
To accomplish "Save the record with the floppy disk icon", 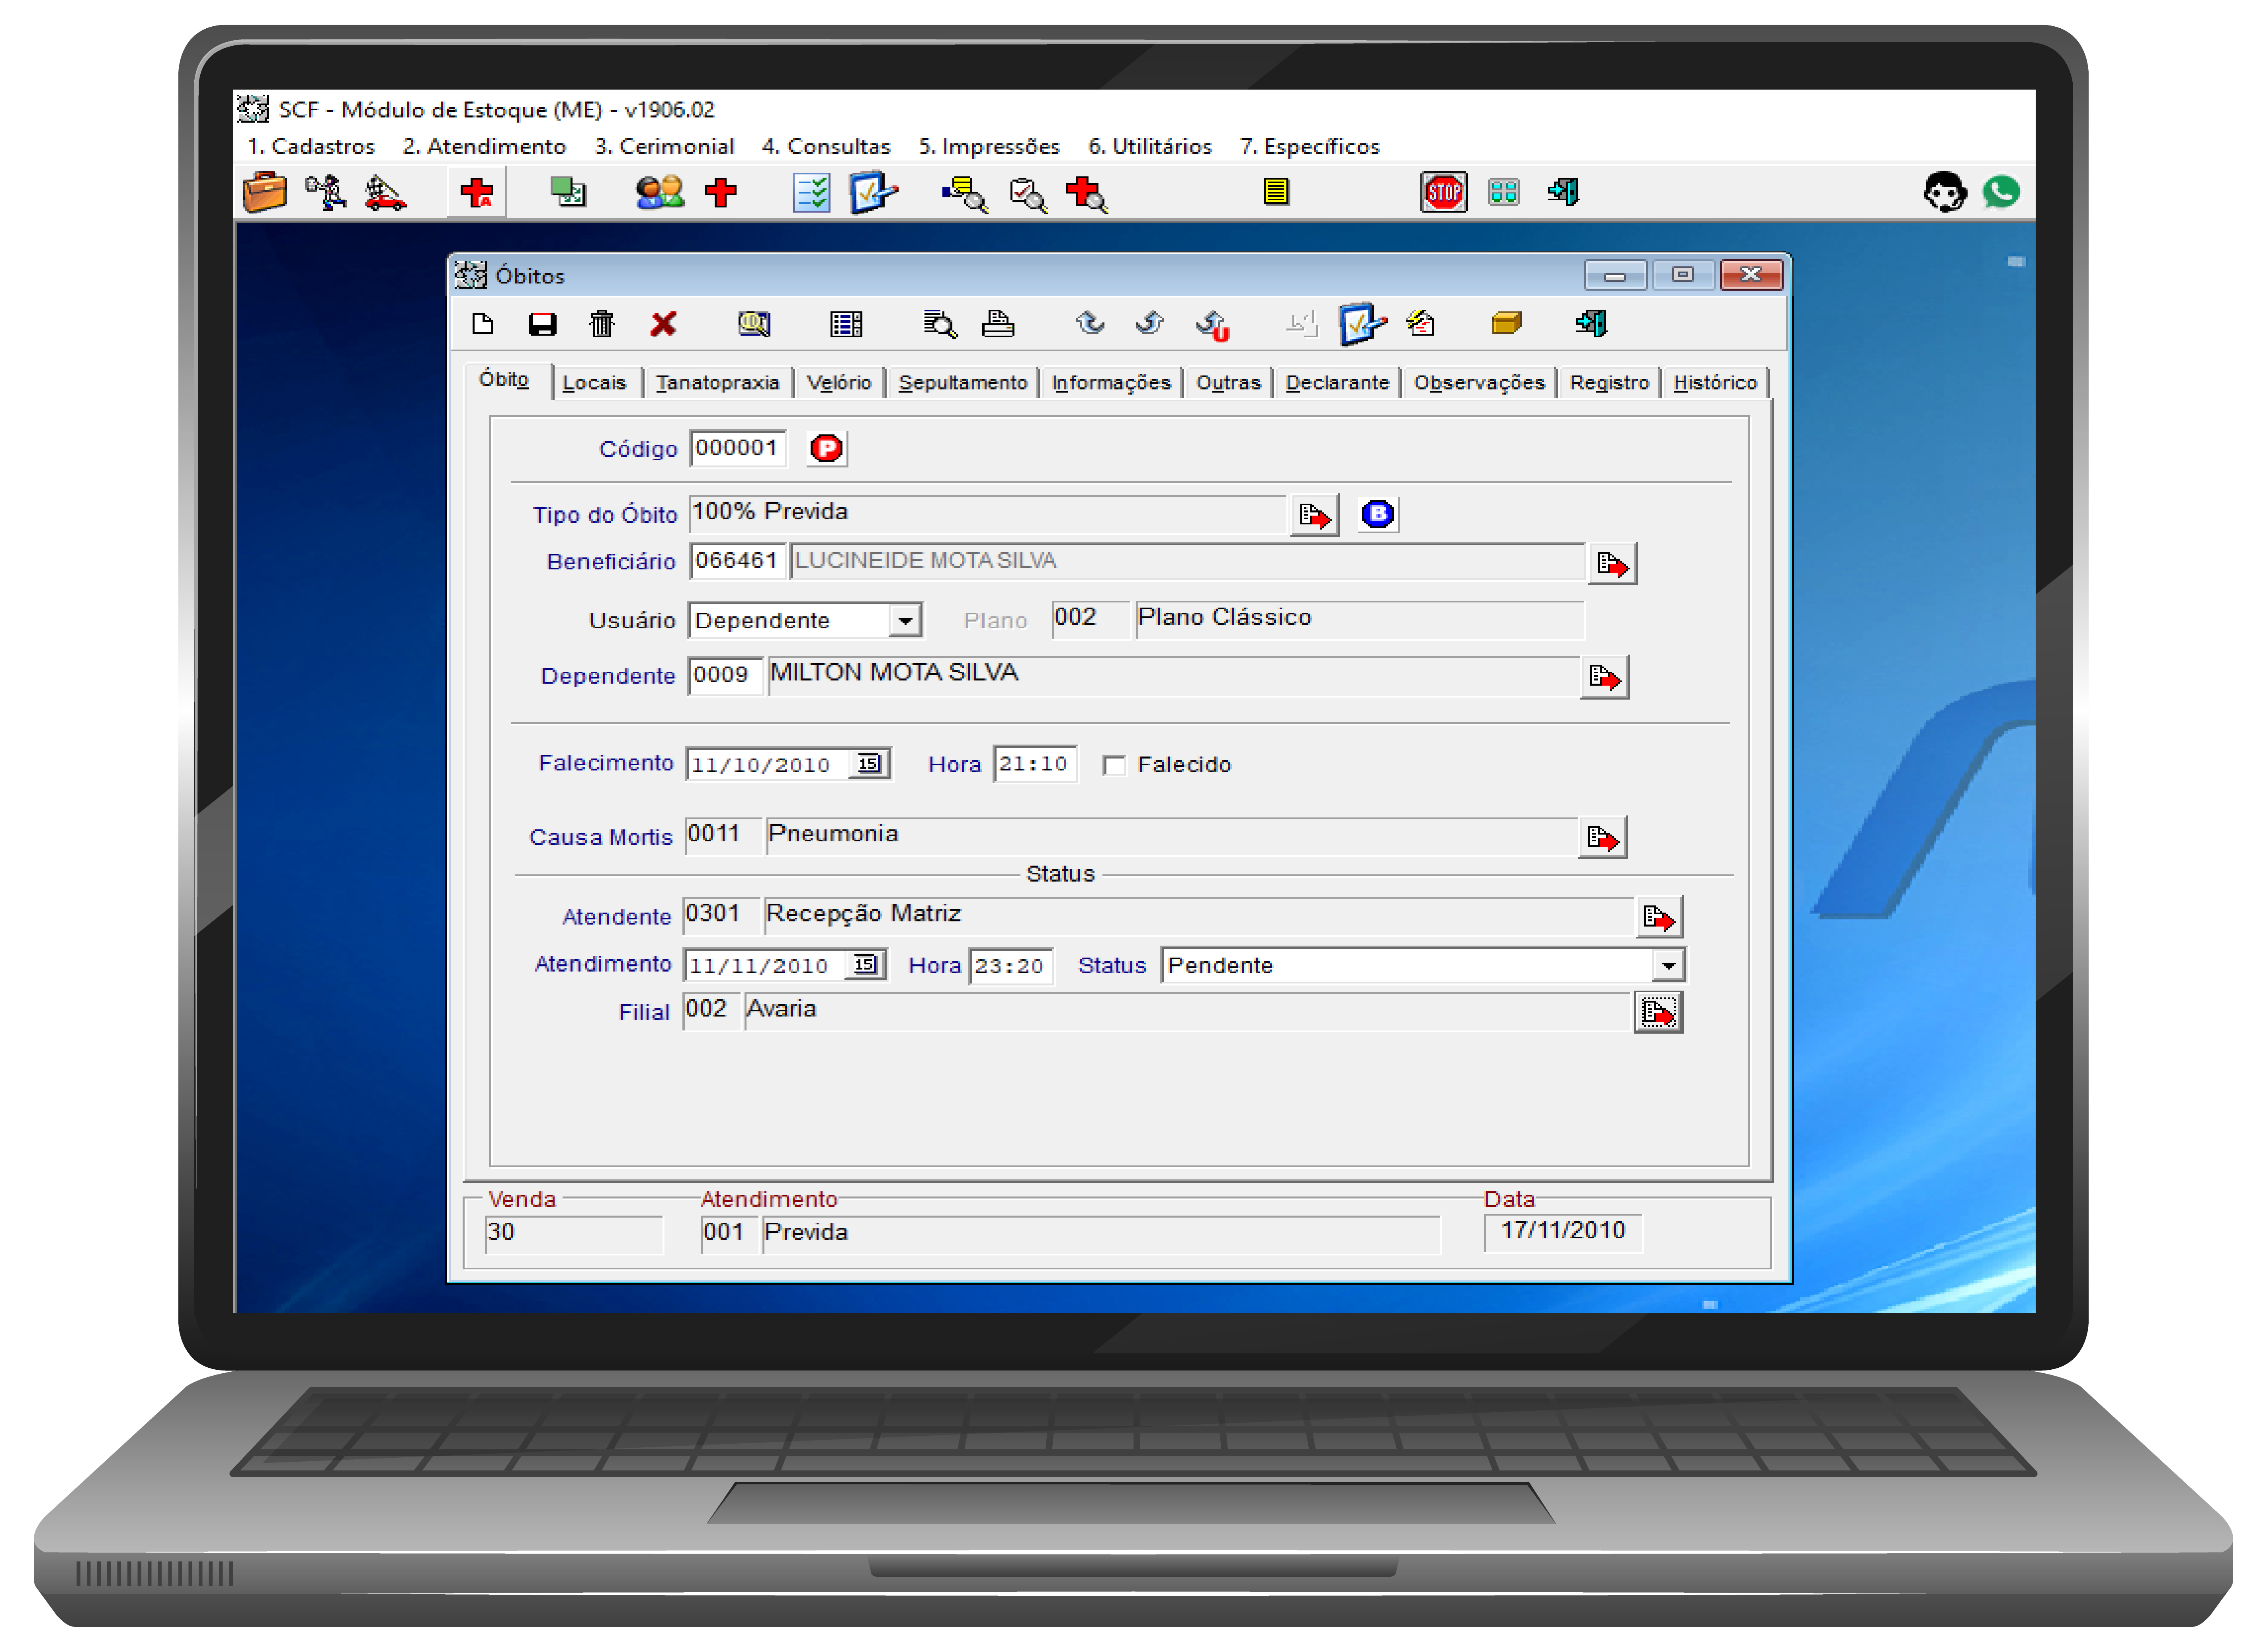I will coord(542,324).
